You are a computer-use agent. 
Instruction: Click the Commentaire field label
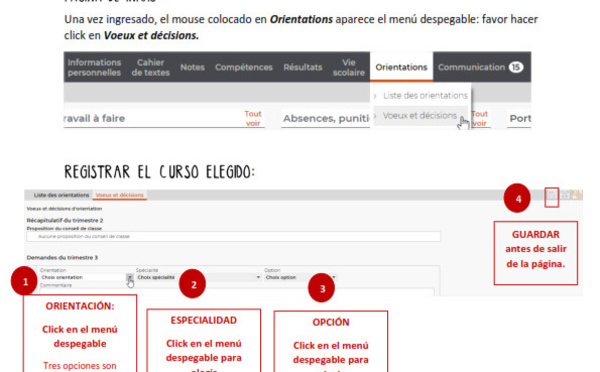(55, 285)
